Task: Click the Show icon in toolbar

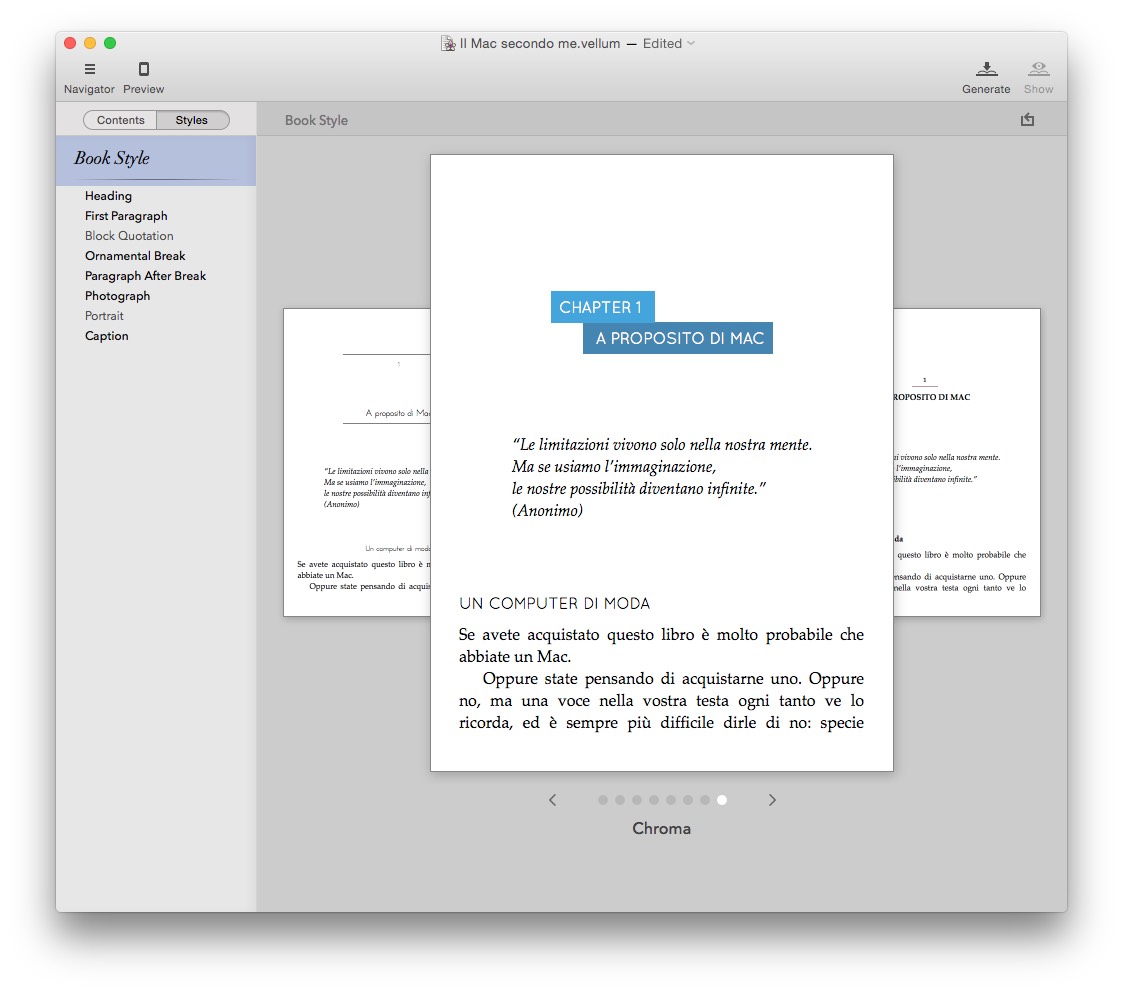Action: (1038, 69)
